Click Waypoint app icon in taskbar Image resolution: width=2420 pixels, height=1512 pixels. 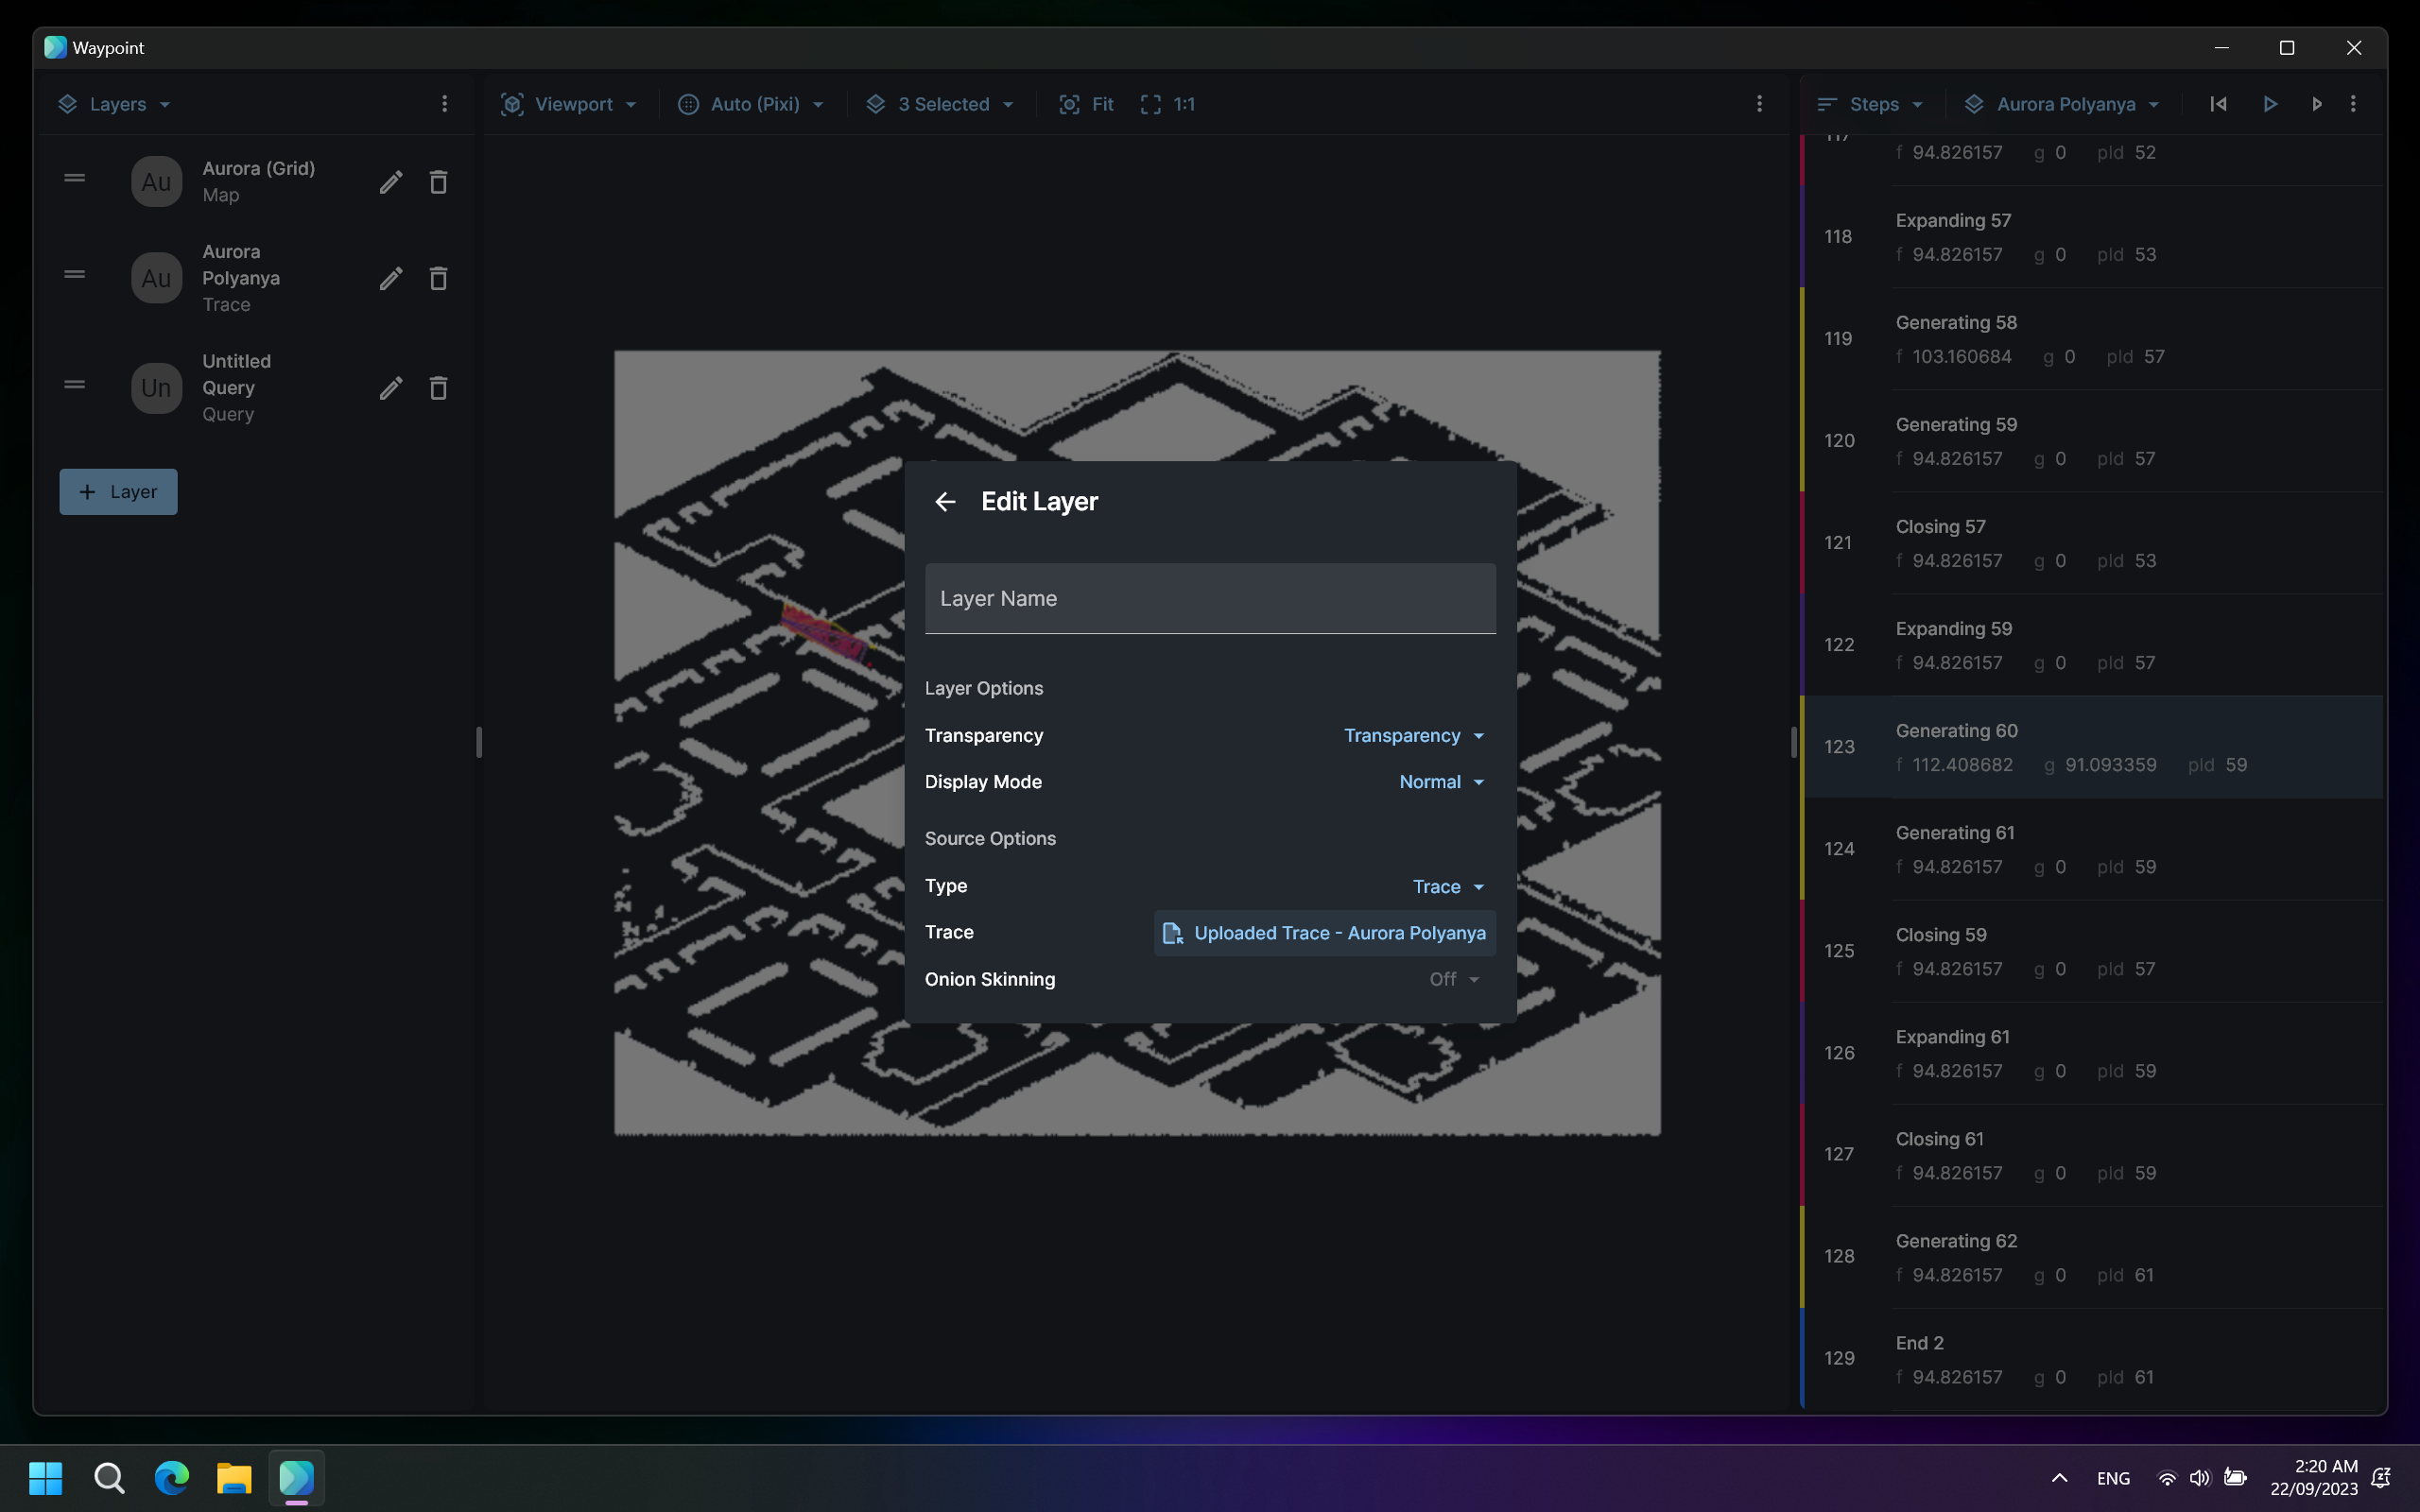pyautogui.click(x=296, y=1478)
